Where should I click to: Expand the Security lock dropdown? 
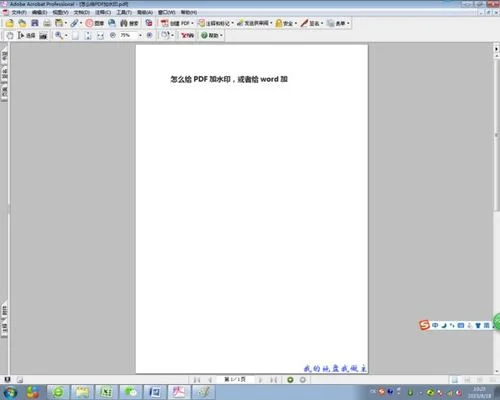click(286, 23)
